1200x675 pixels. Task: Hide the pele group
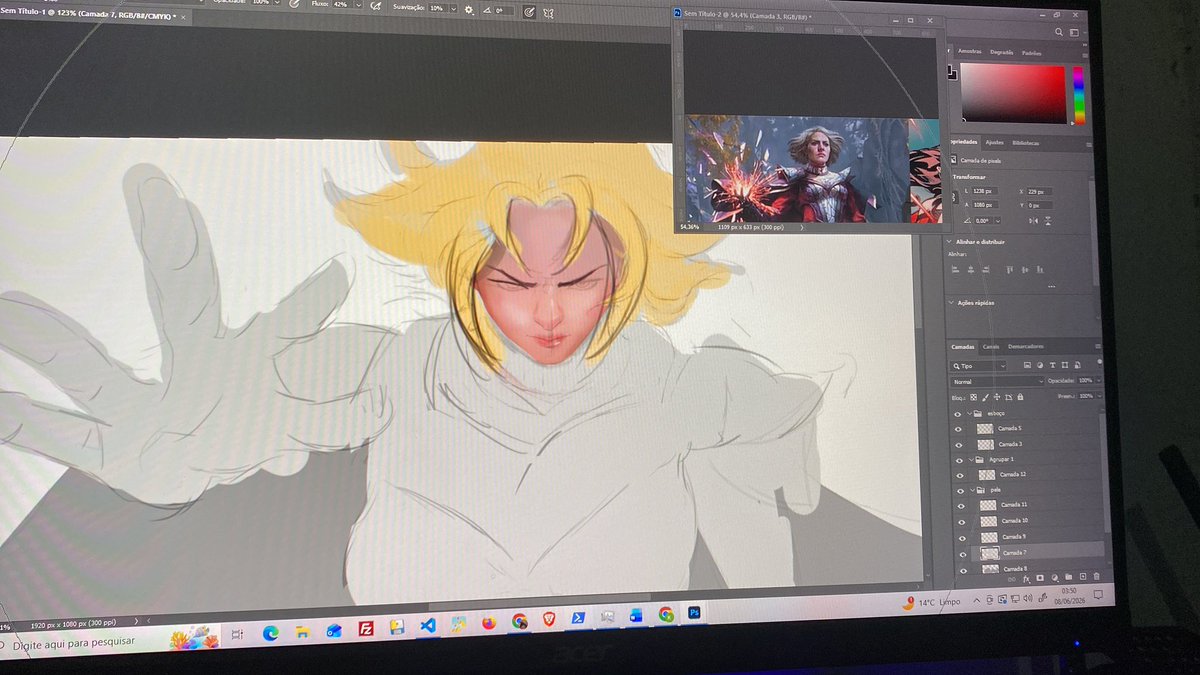click(x=960, y=490)
